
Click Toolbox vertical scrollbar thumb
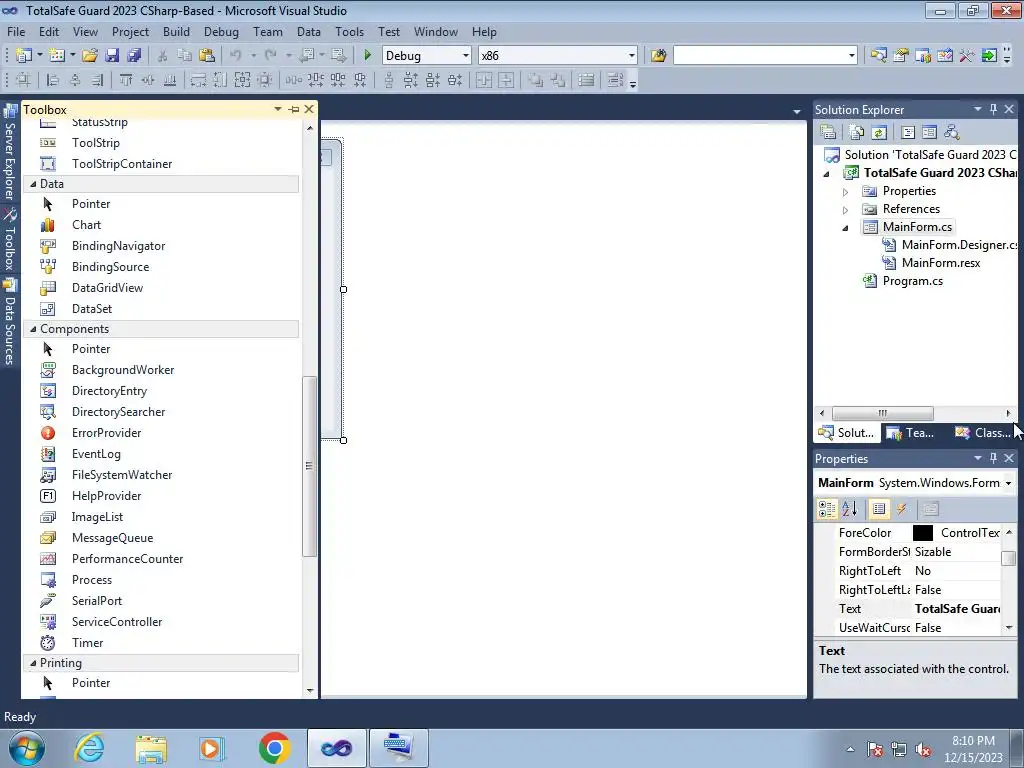(x=310, y=466)
